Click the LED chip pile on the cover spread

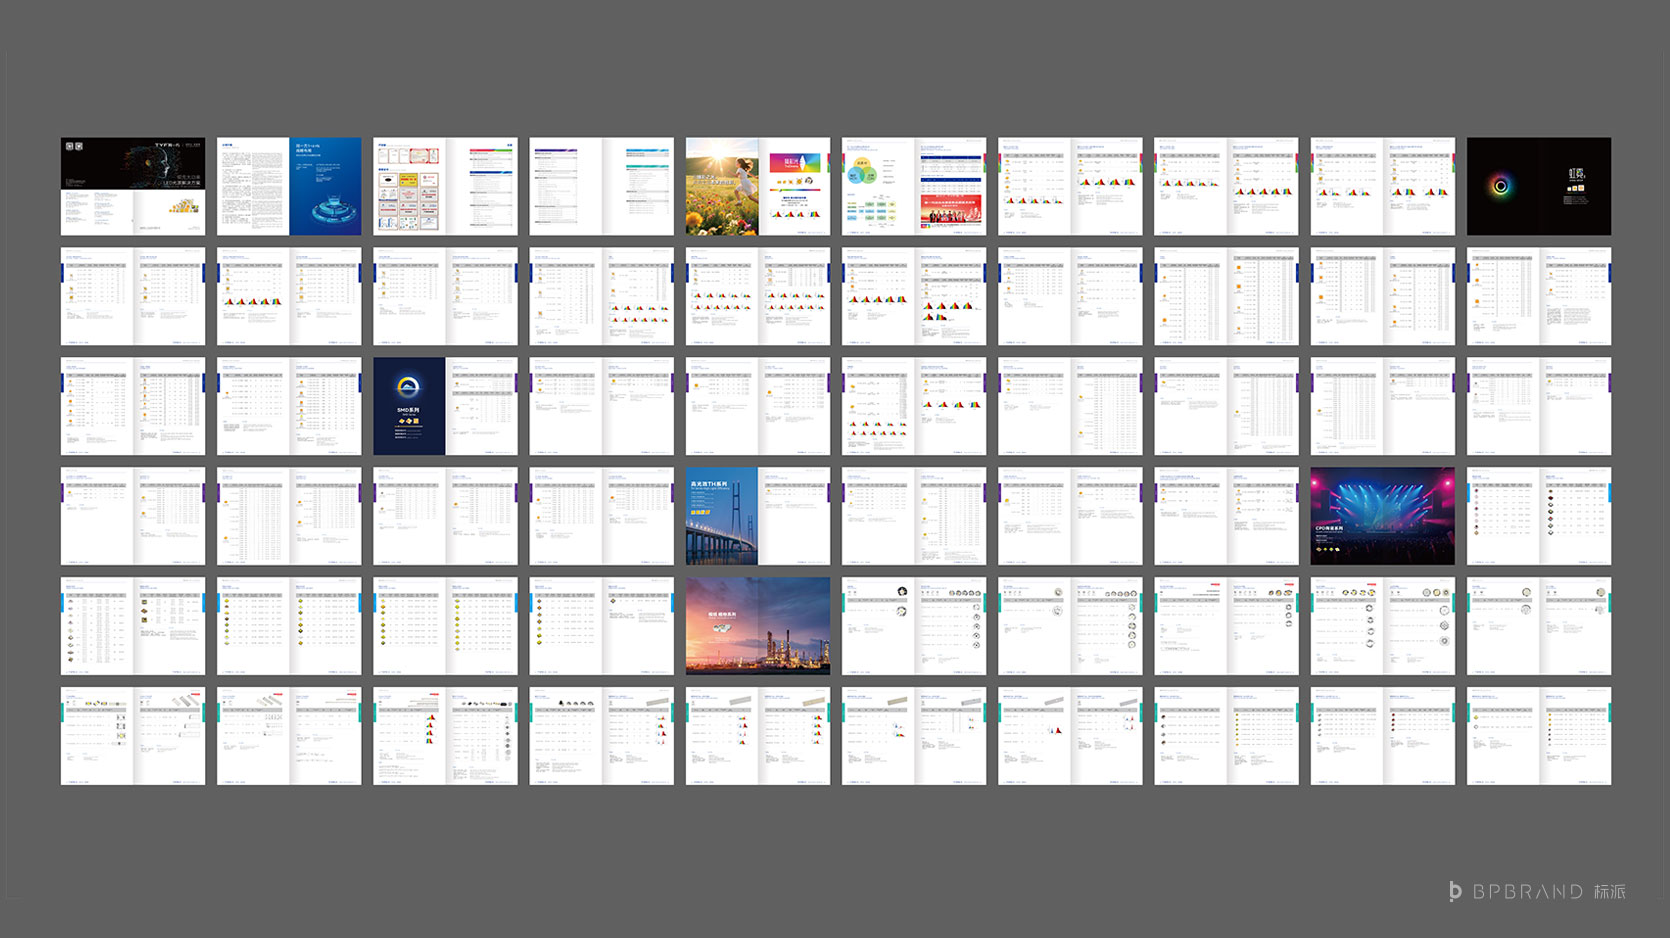tap(183, 207)
